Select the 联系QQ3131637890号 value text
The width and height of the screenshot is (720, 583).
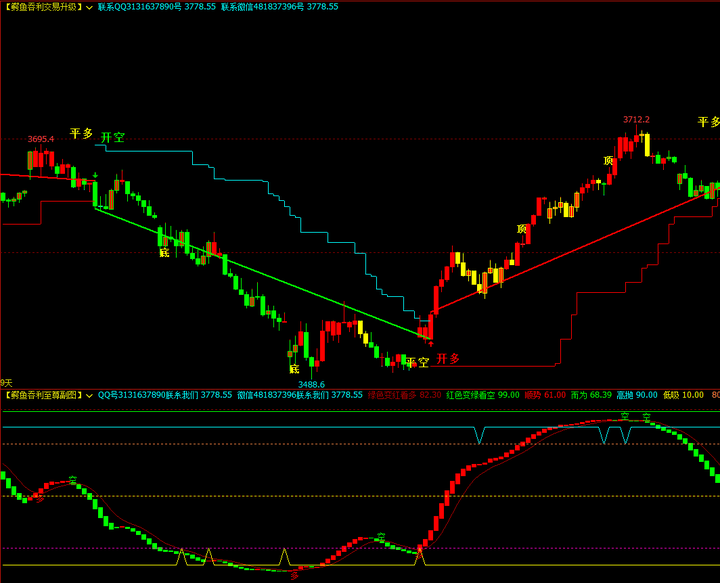pyautogui.click(x=157, y=7)
